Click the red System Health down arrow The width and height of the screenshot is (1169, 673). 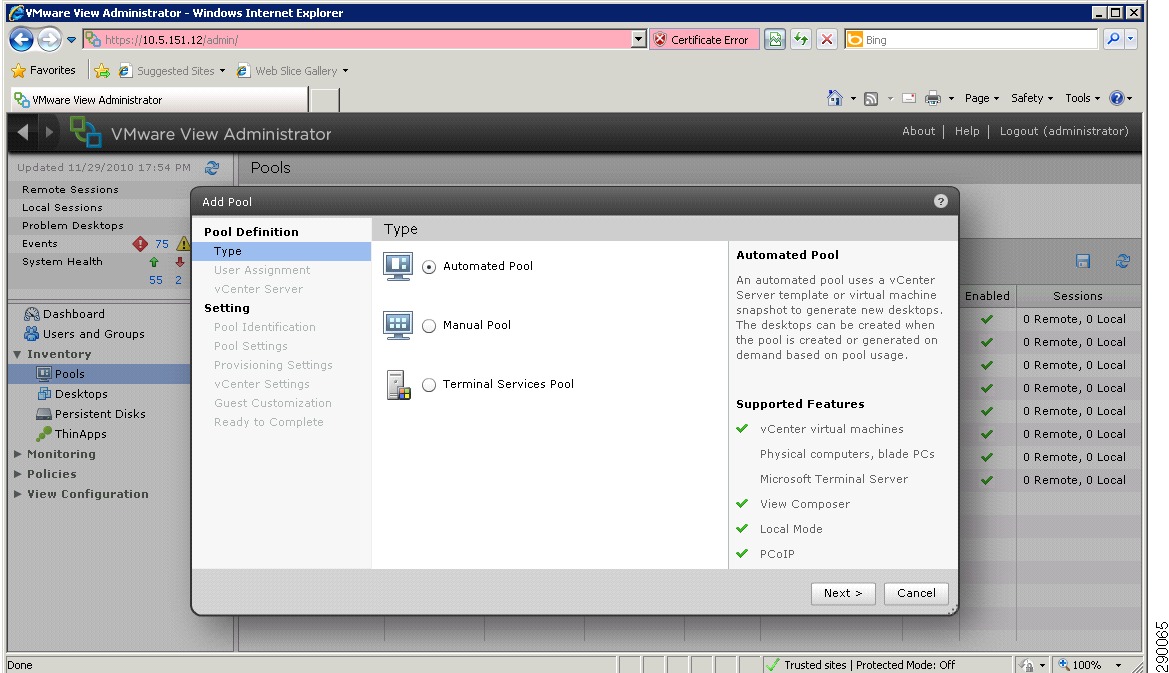179,262
